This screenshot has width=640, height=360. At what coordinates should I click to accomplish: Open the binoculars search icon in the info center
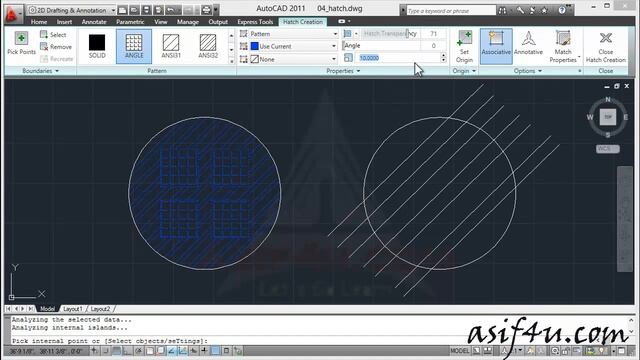tap(502, 11)
